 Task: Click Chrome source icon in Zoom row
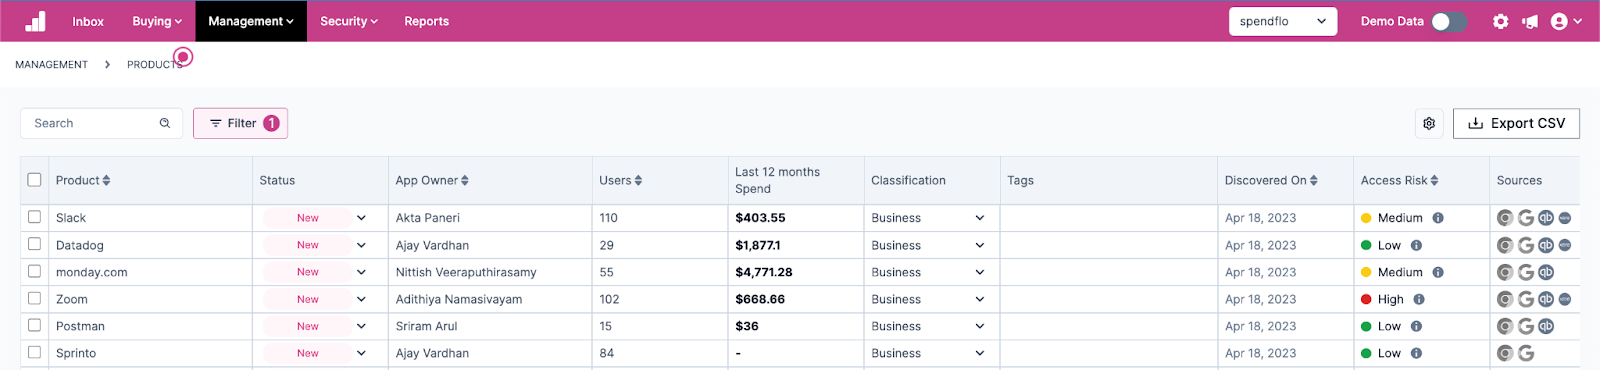coord(1505,299)
